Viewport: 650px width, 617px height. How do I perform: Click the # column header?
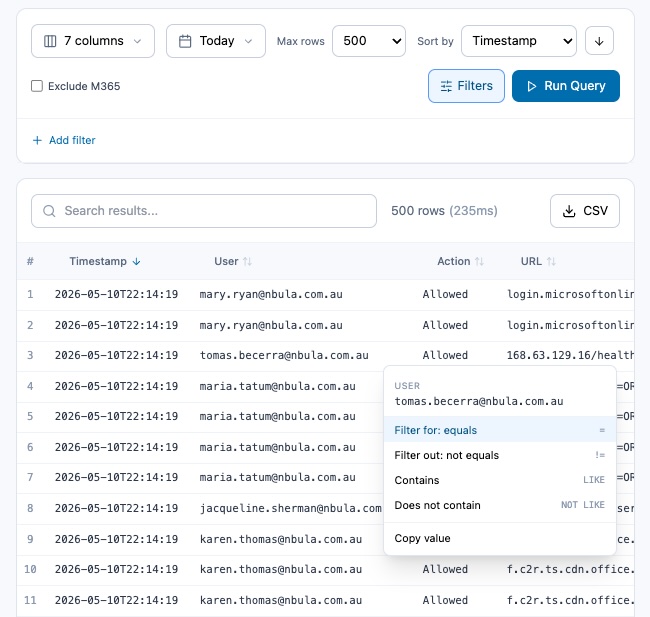pos(30,261)
